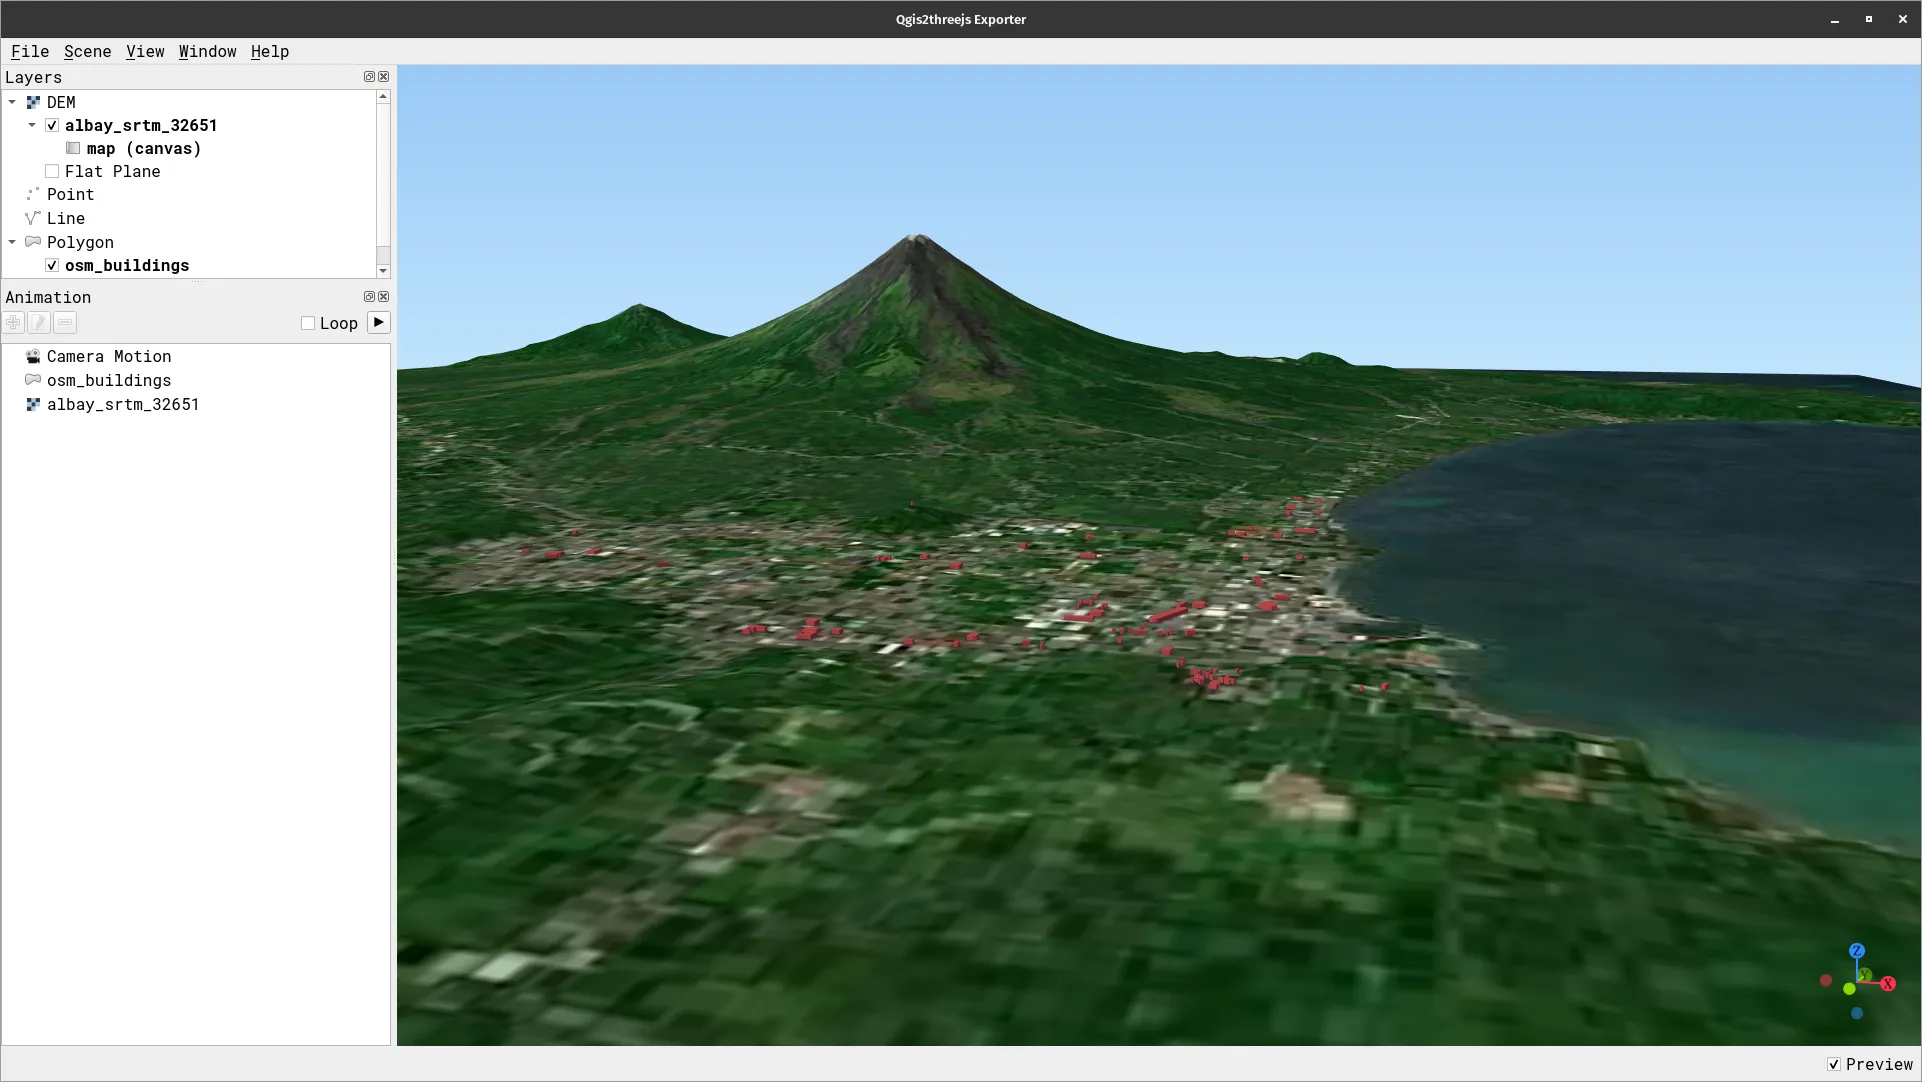This screenshot has height=1082, width=1922.
Task: Click the add keyframe group plus icon
Action: pos(13,322)
